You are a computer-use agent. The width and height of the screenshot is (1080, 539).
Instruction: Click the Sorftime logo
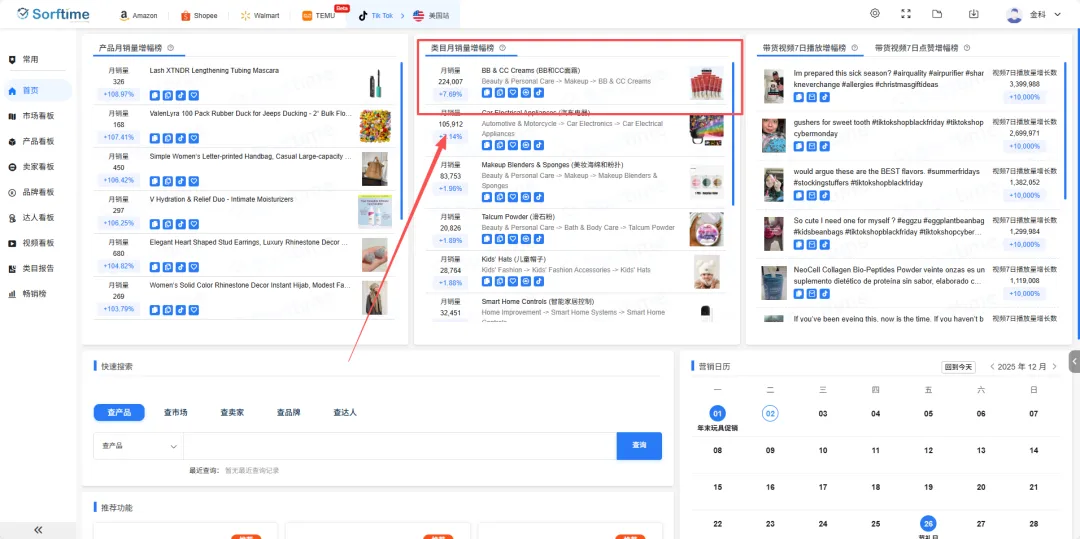pyautogui.click(x=53, y=14)
